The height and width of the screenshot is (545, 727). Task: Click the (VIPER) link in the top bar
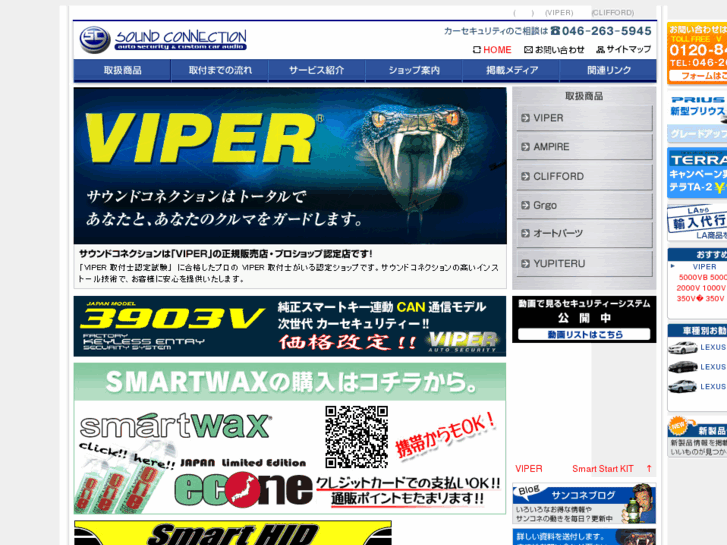(x=559, y=13)
